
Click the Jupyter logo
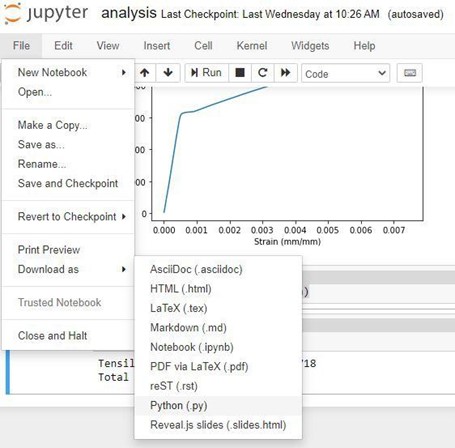coord(46,13)
